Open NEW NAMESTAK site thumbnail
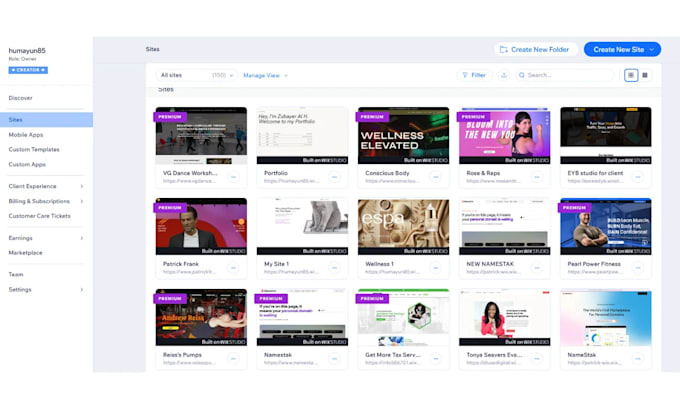Viewport: 680px width, 409px height. (x=504, y=226)
